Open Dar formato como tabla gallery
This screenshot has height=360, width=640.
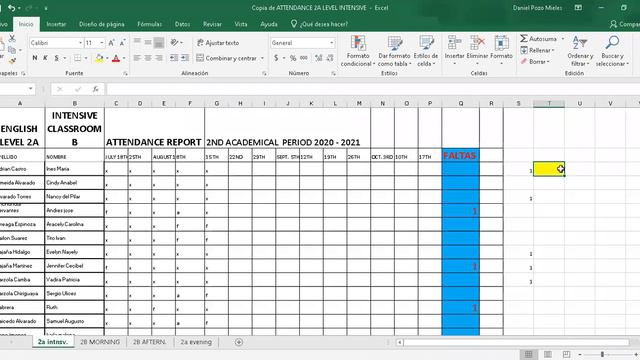pos(394,51)
